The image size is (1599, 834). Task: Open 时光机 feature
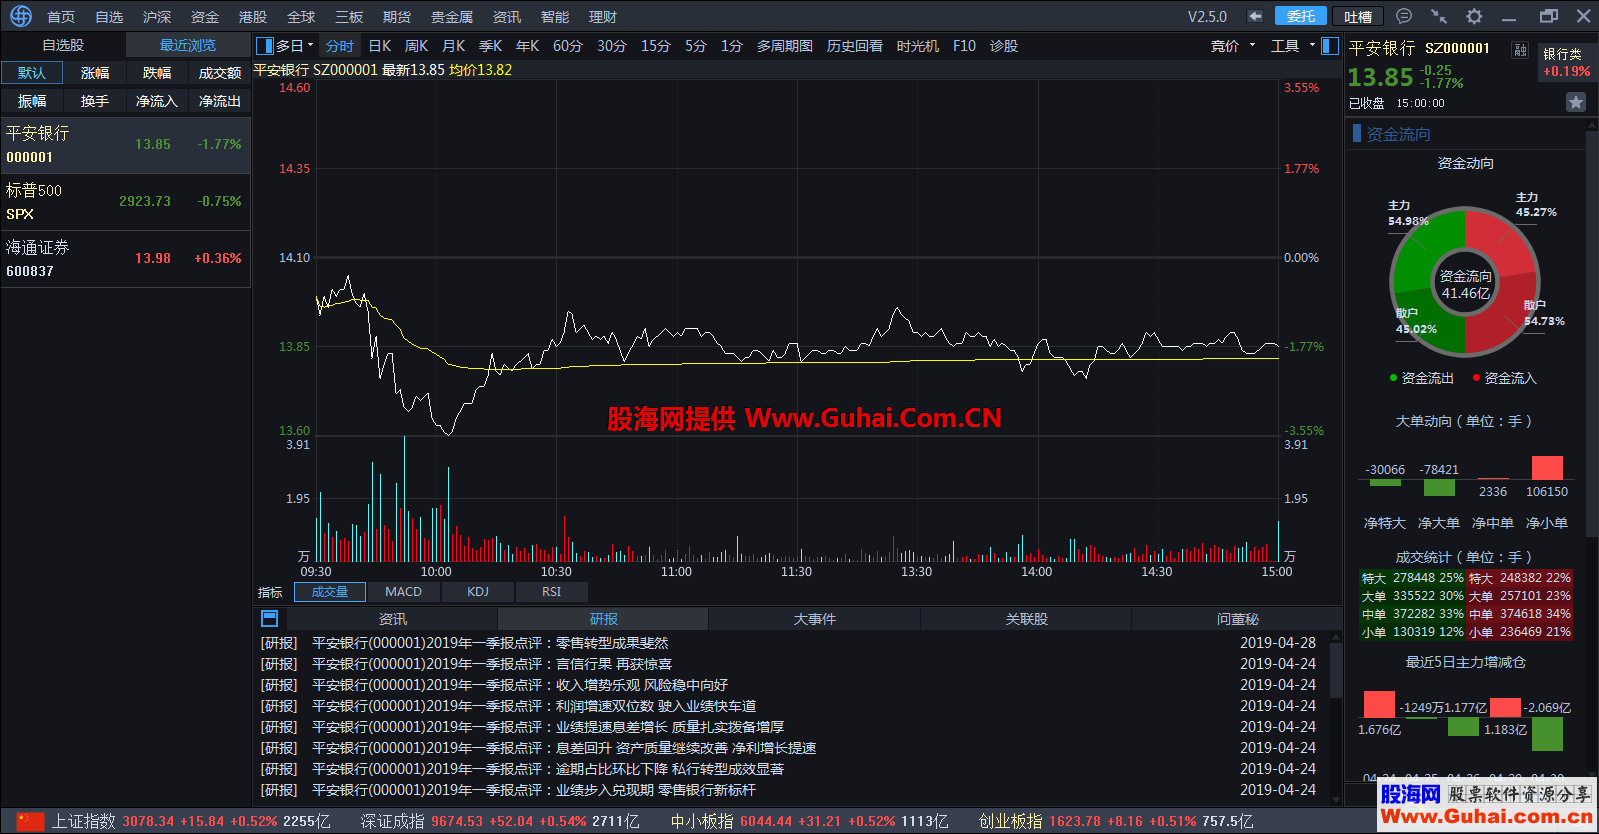pos(918,46)
